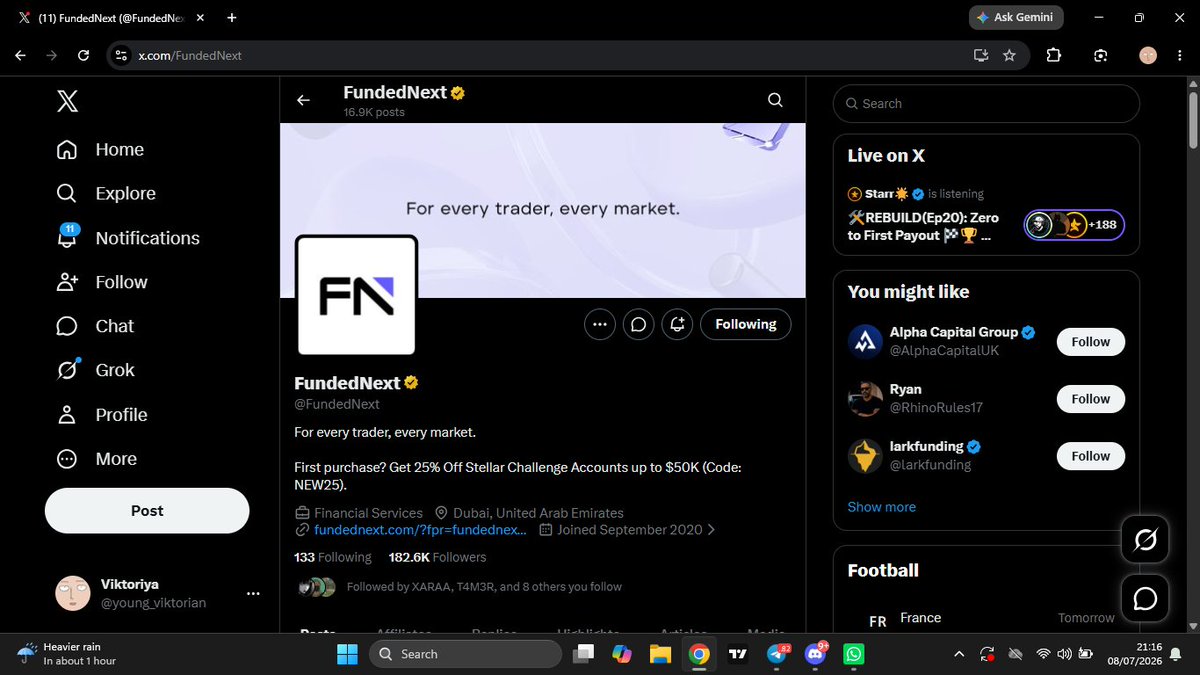The image size is (1200, 675).
Task: Open the Home page from the sidebar
Action: [x=100, y=149]
